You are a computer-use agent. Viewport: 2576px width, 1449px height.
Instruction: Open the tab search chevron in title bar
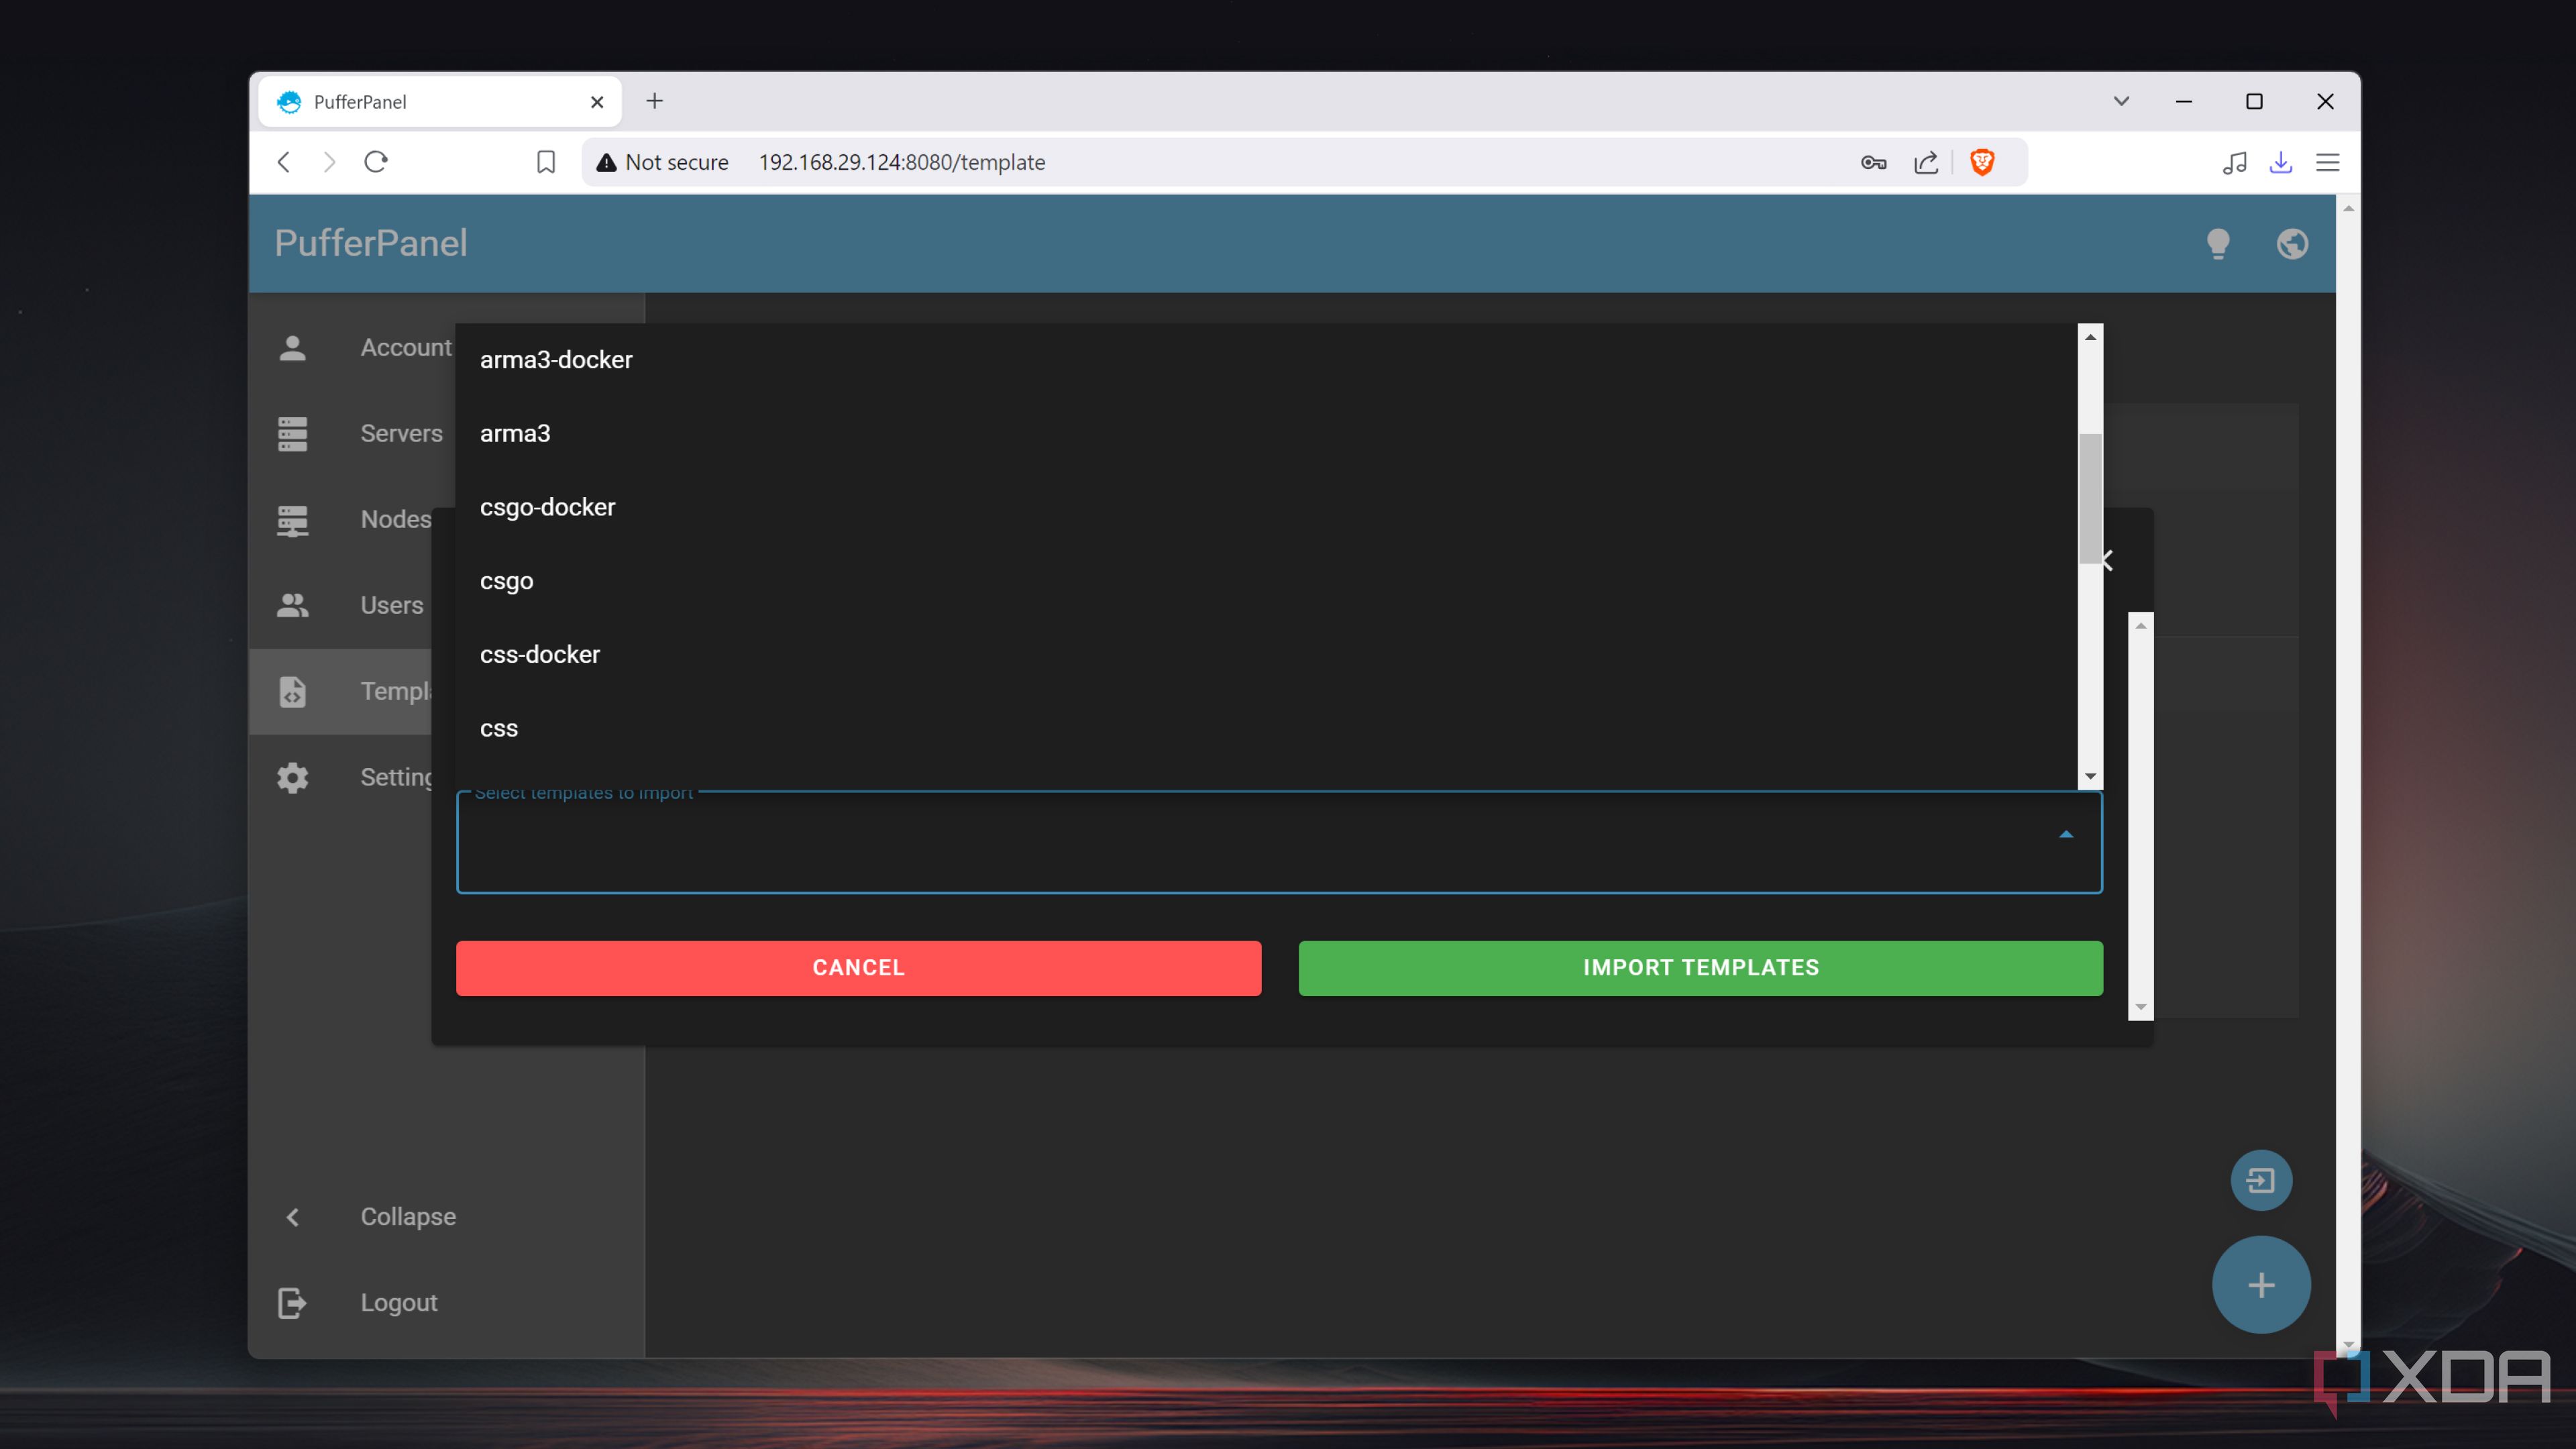(x=2121, y=101)
